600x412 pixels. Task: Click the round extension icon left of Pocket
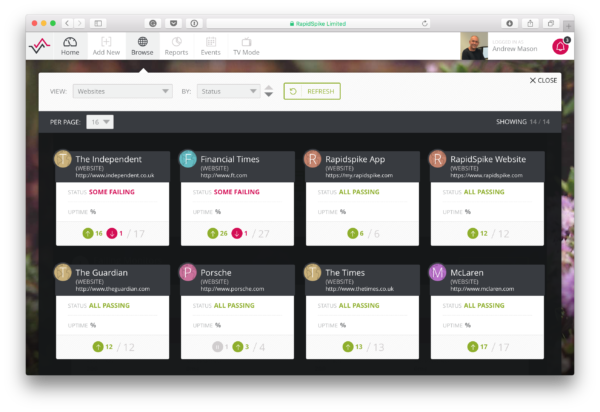click(x=153, y=23)
